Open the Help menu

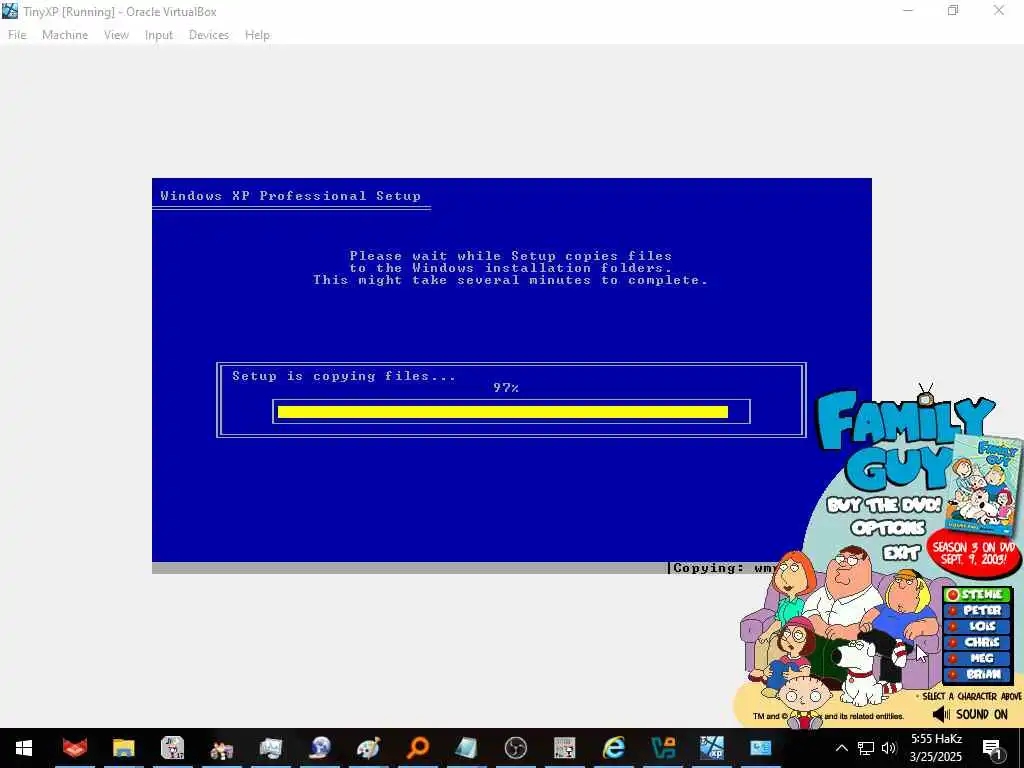pos(257,35)
